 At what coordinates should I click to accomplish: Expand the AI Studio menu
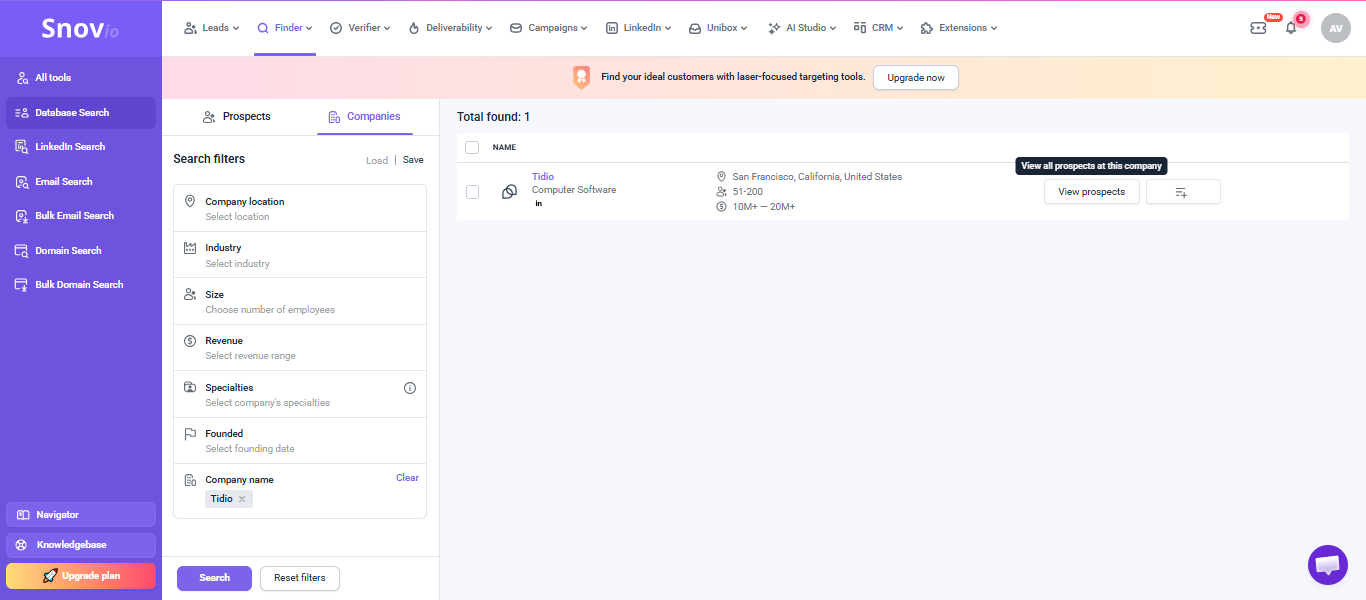tap(803, 28)
